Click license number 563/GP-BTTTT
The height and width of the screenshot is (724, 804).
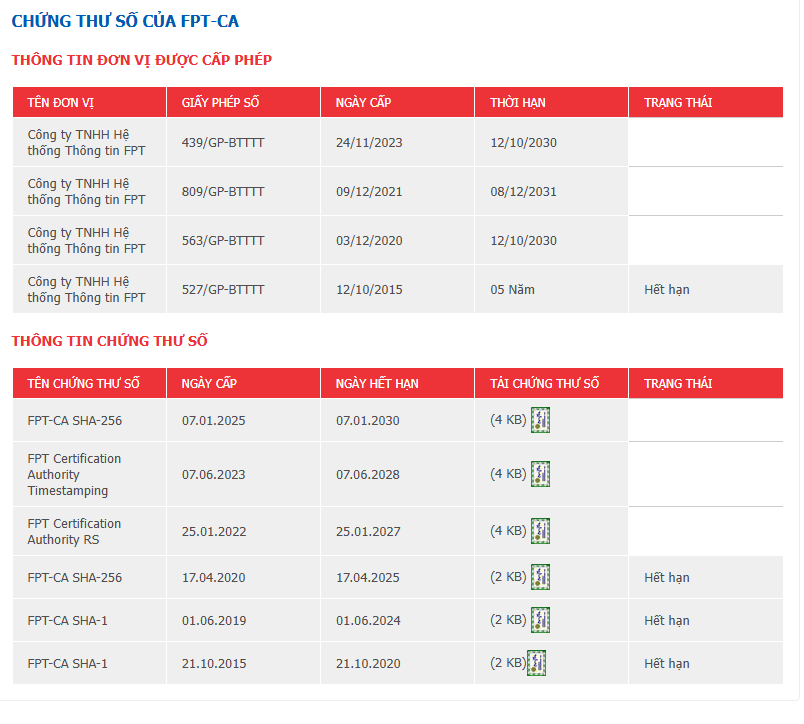[x=223, y=240]
